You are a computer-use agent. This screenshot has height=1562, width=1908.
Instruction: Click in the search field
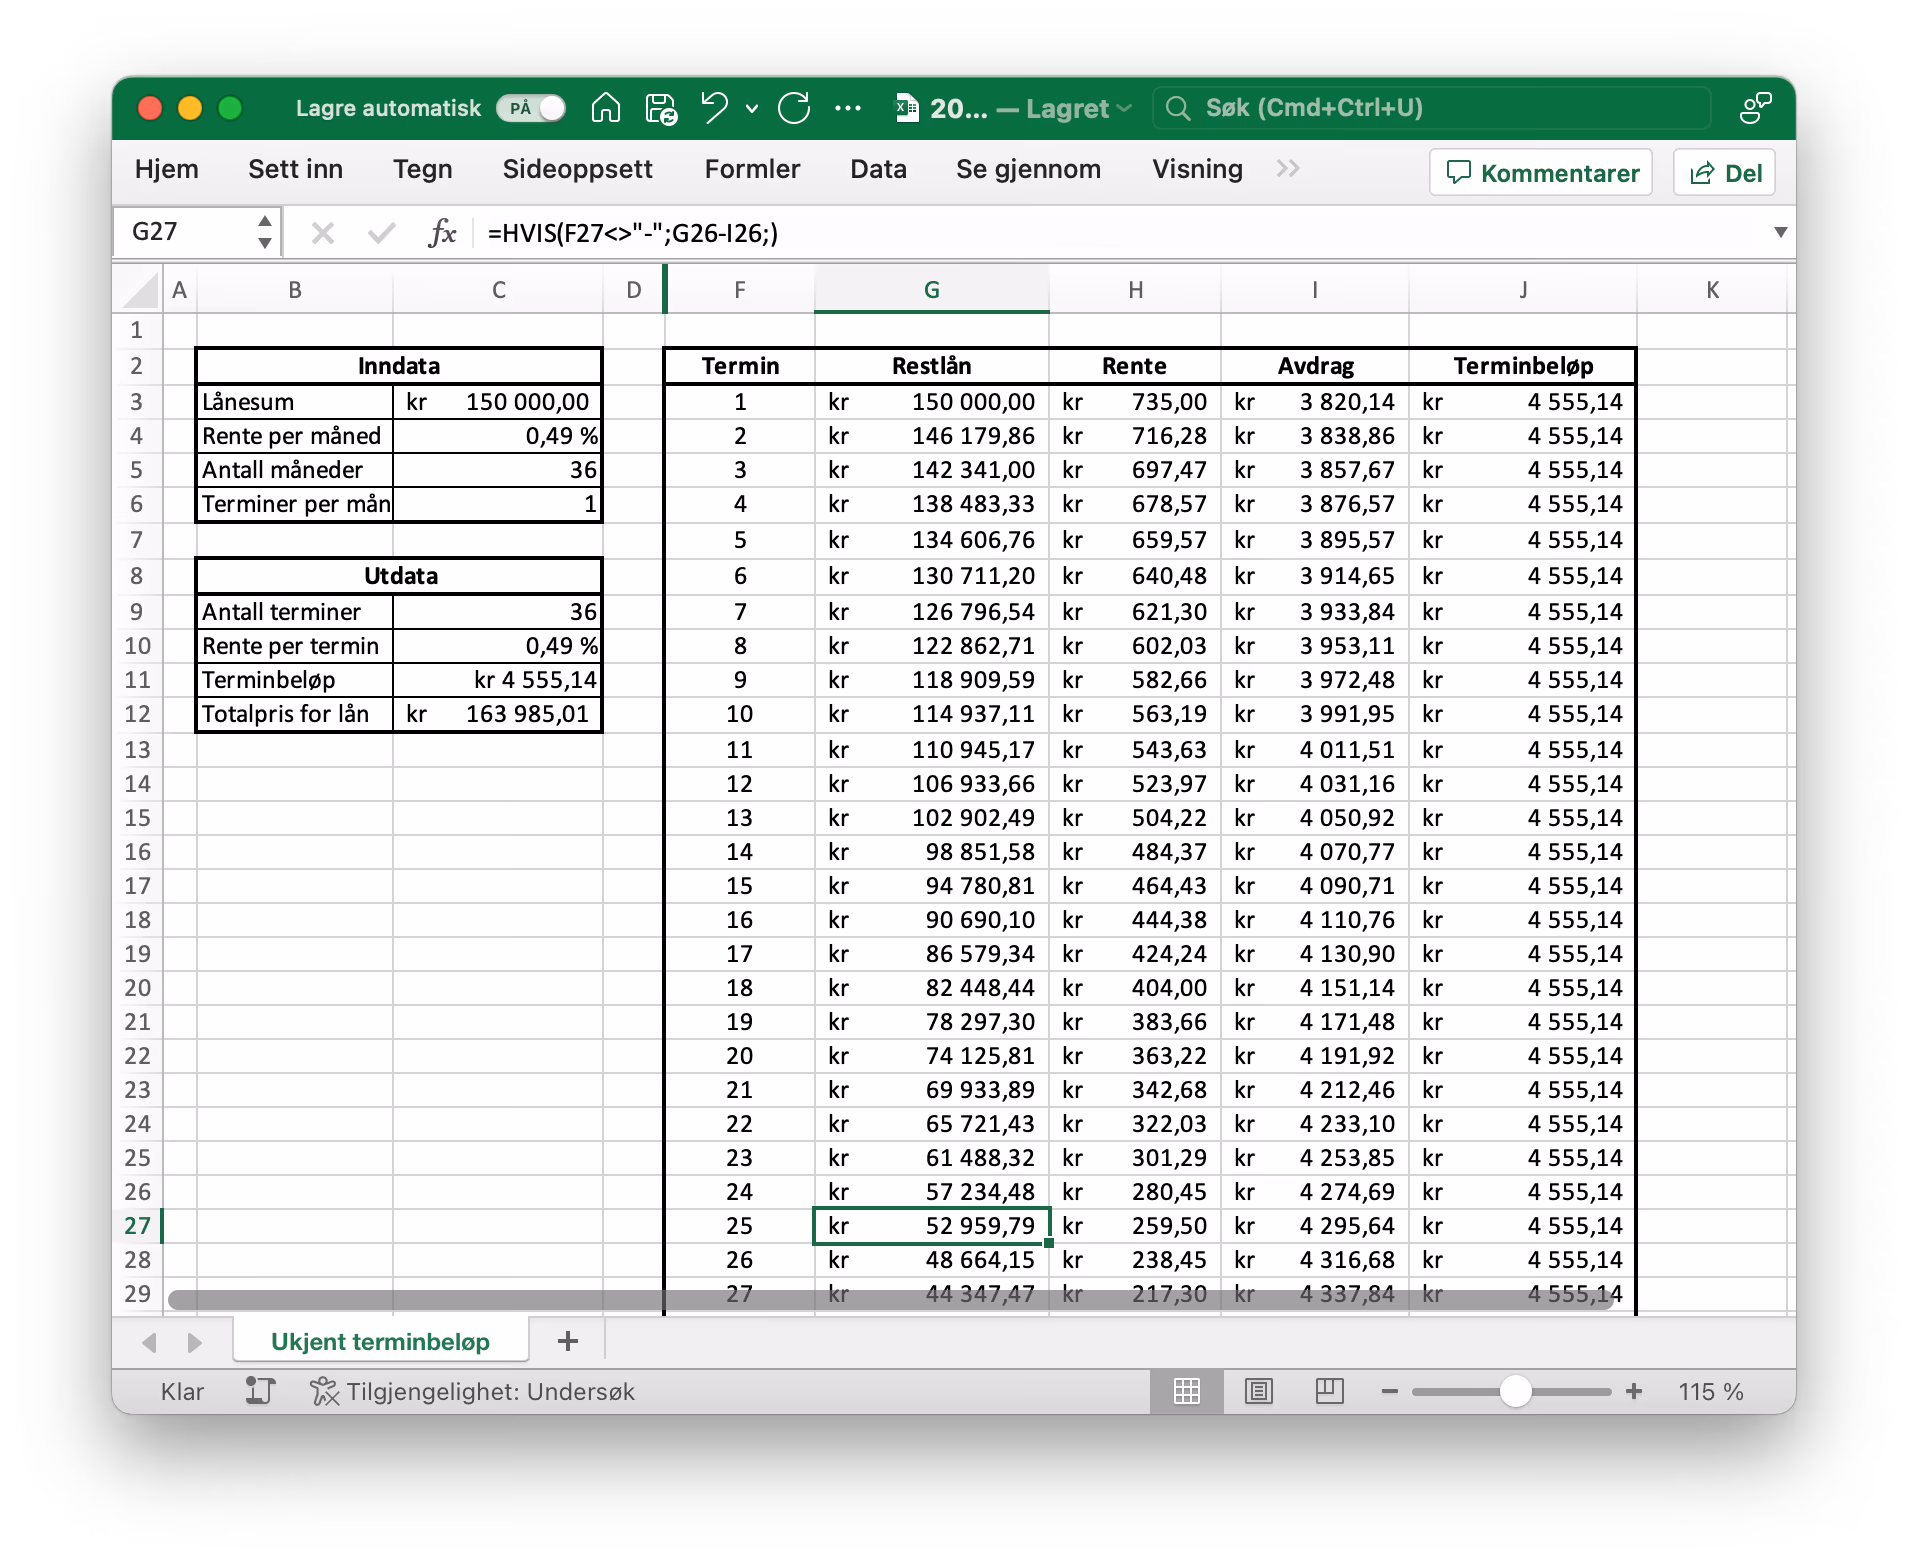click(1432, 108)
